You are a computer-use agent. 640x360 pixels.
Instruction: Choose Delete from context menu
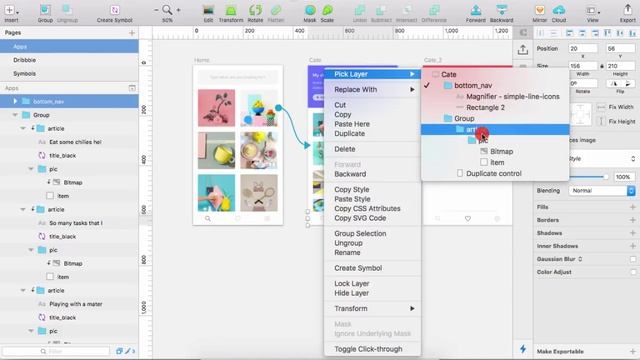click(344, 149)
